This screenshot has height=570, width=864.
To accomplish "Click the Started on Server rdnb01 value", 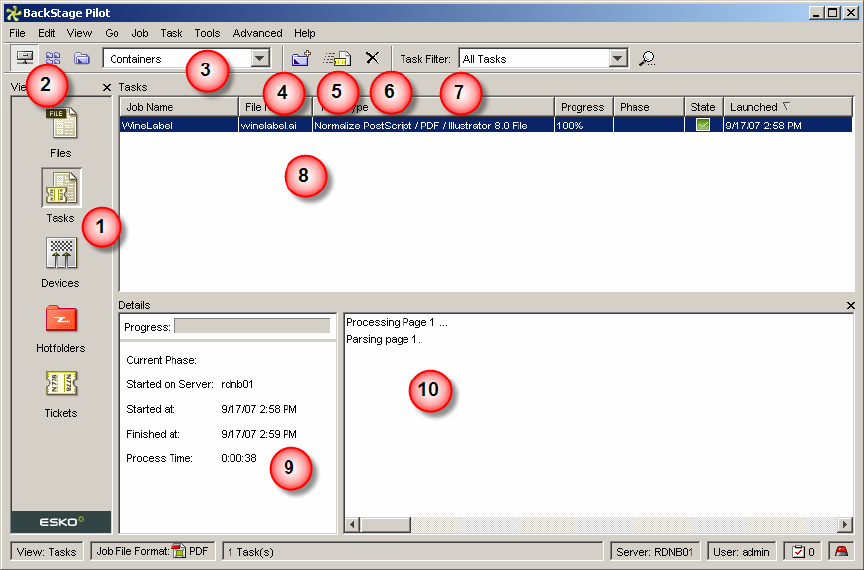I will 237,384.
